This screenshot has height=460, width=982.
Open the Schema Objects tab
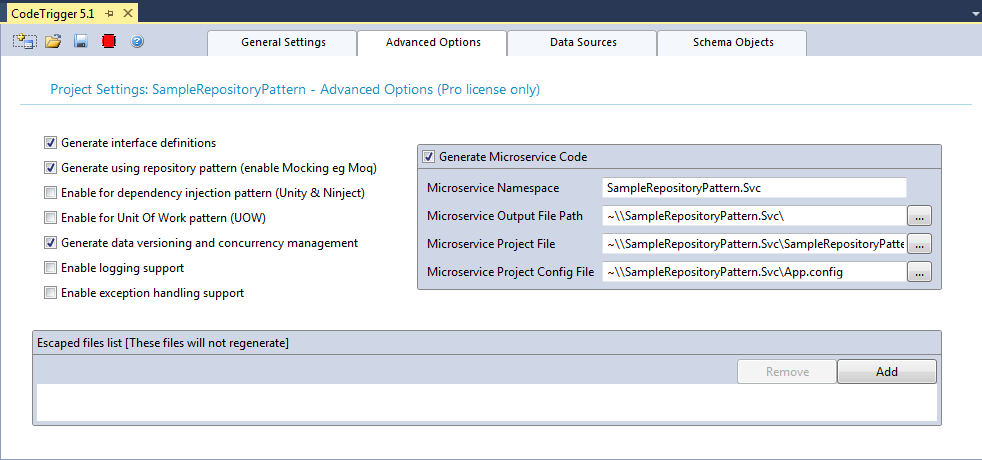[732, 43]
